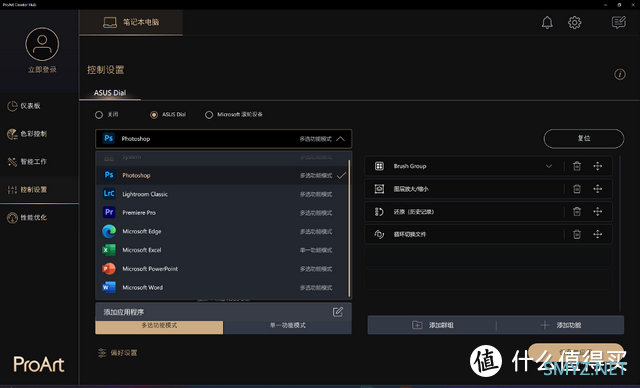640x388 pixels.
Task: Click the Premiere Pro Pr icon
Action: click(x=109, y=212)
